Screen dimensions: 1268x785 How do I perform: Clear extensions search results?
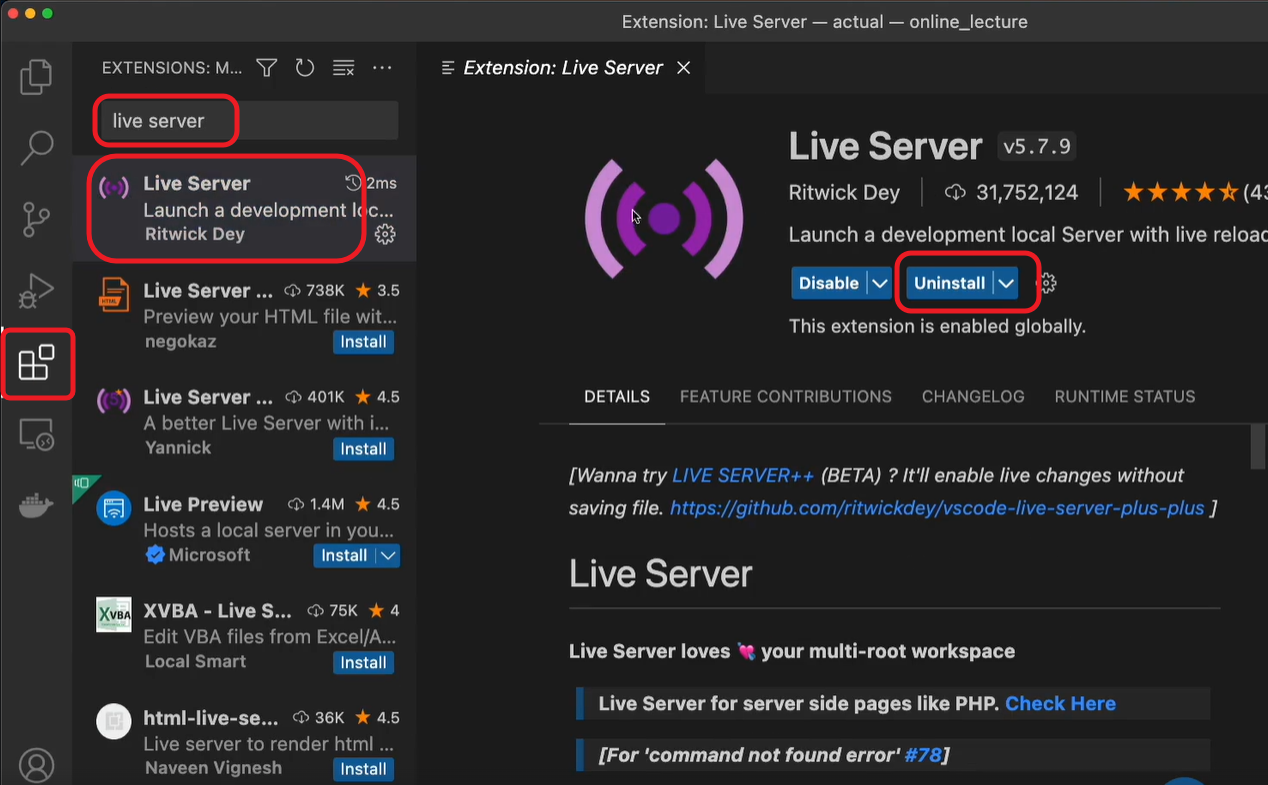343,68
